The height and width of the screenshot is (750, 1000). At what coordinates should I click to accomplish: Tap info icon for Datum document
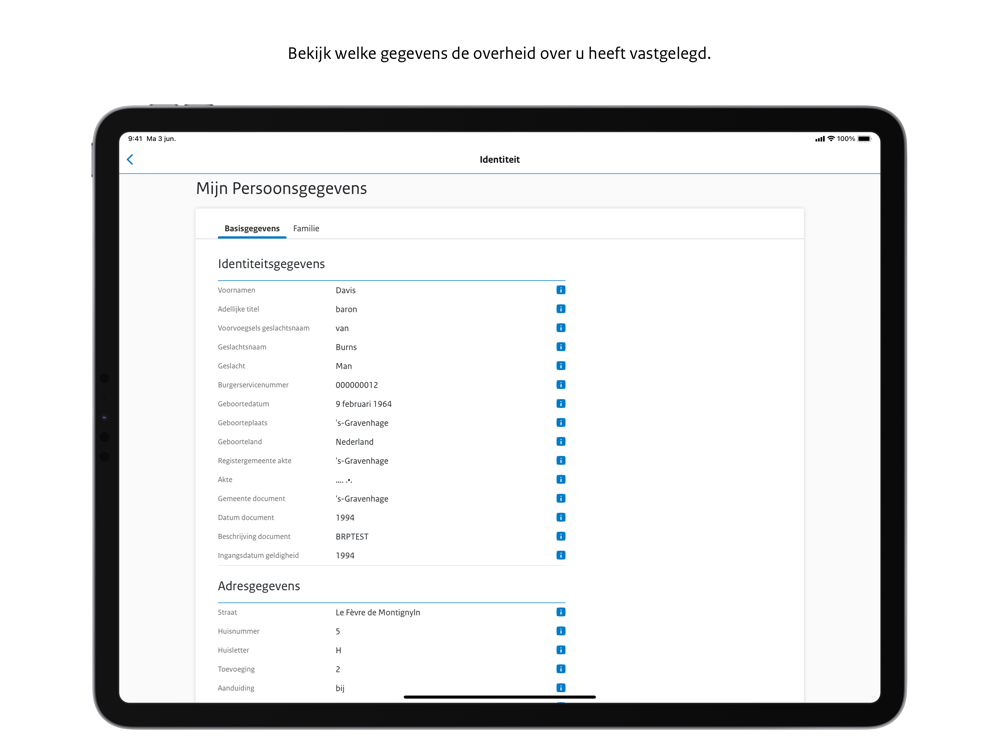click(561, 517)
